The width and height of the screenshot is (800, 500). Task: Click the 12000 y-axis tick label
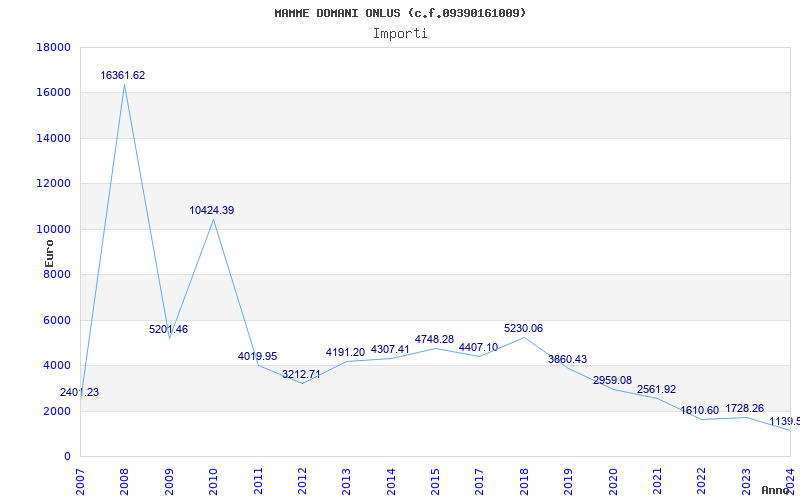pos(53,184)
